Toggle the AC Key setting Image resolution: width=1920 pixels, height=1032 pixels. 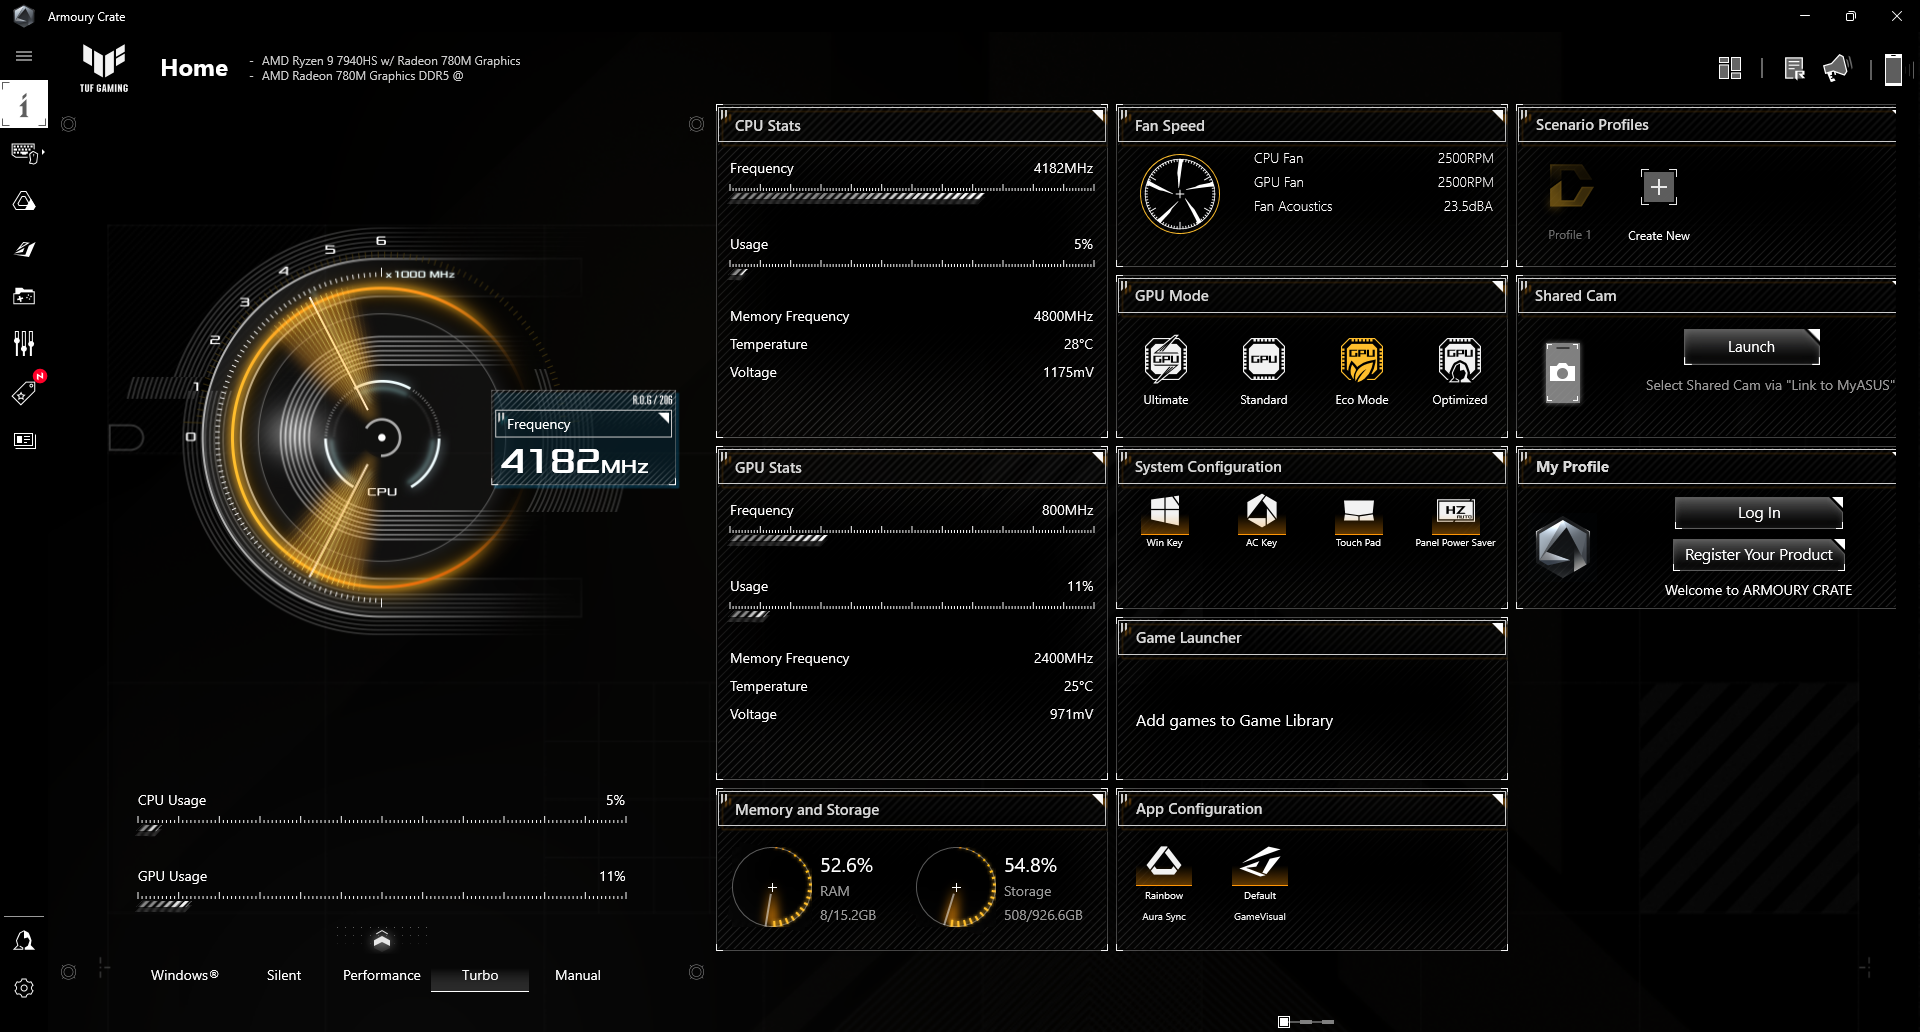coord(1261,521)
